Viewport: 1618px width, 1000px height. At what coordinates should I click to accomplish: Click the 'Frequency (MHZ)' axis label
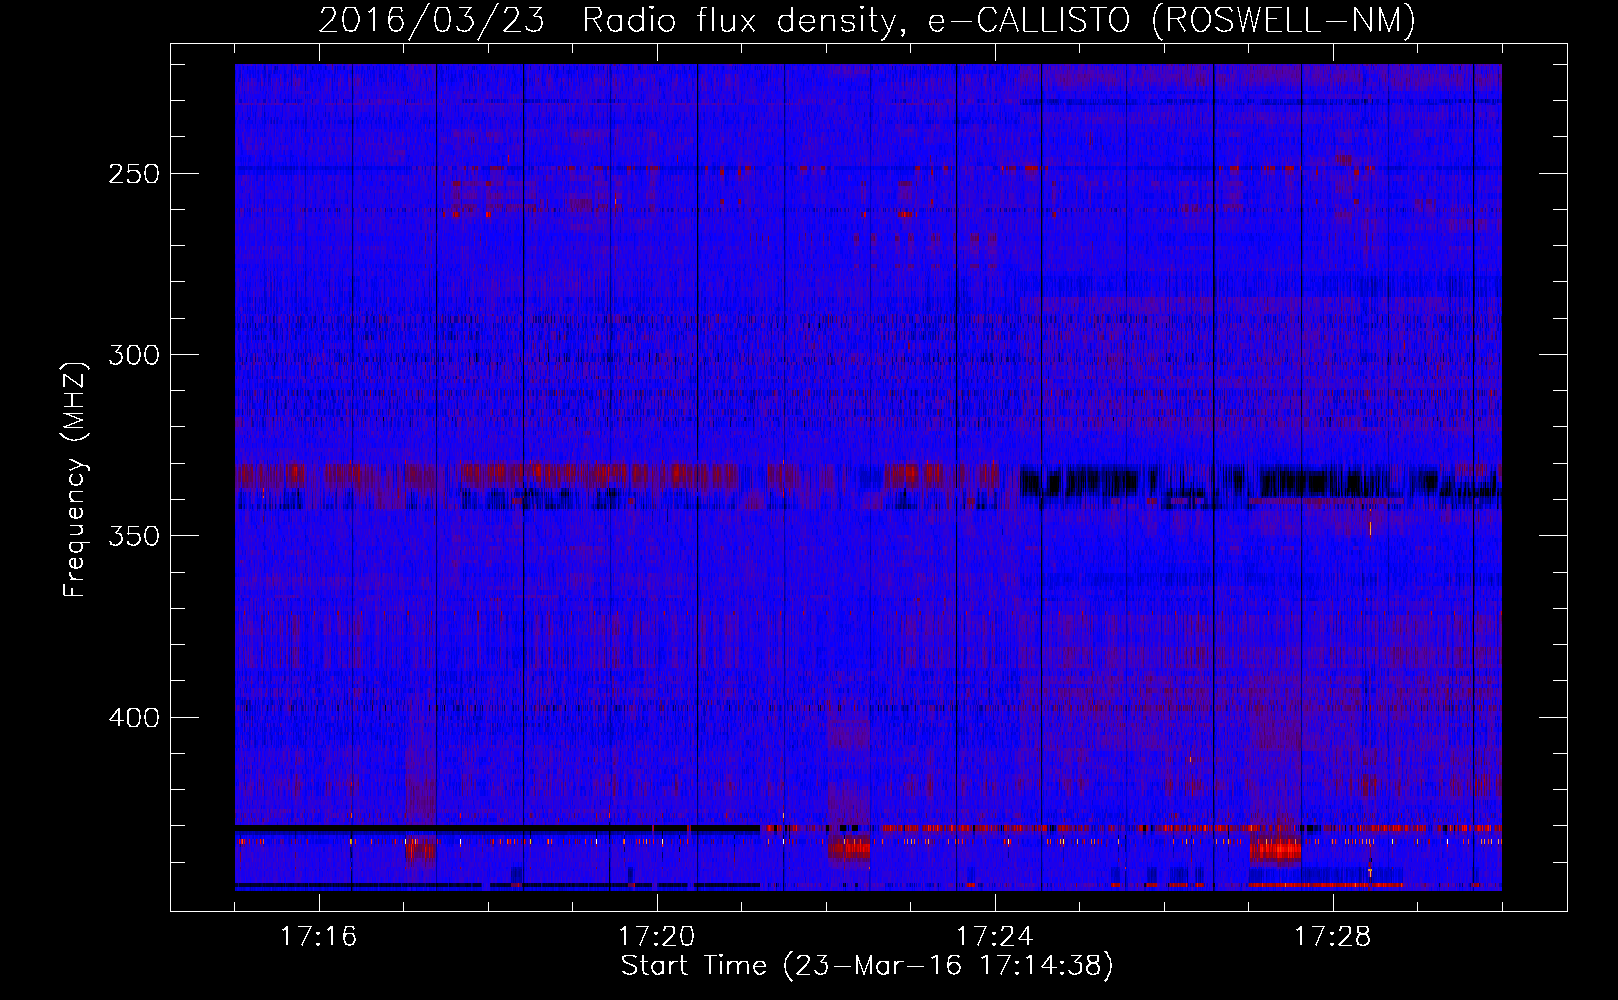click(x=75, y=479)
